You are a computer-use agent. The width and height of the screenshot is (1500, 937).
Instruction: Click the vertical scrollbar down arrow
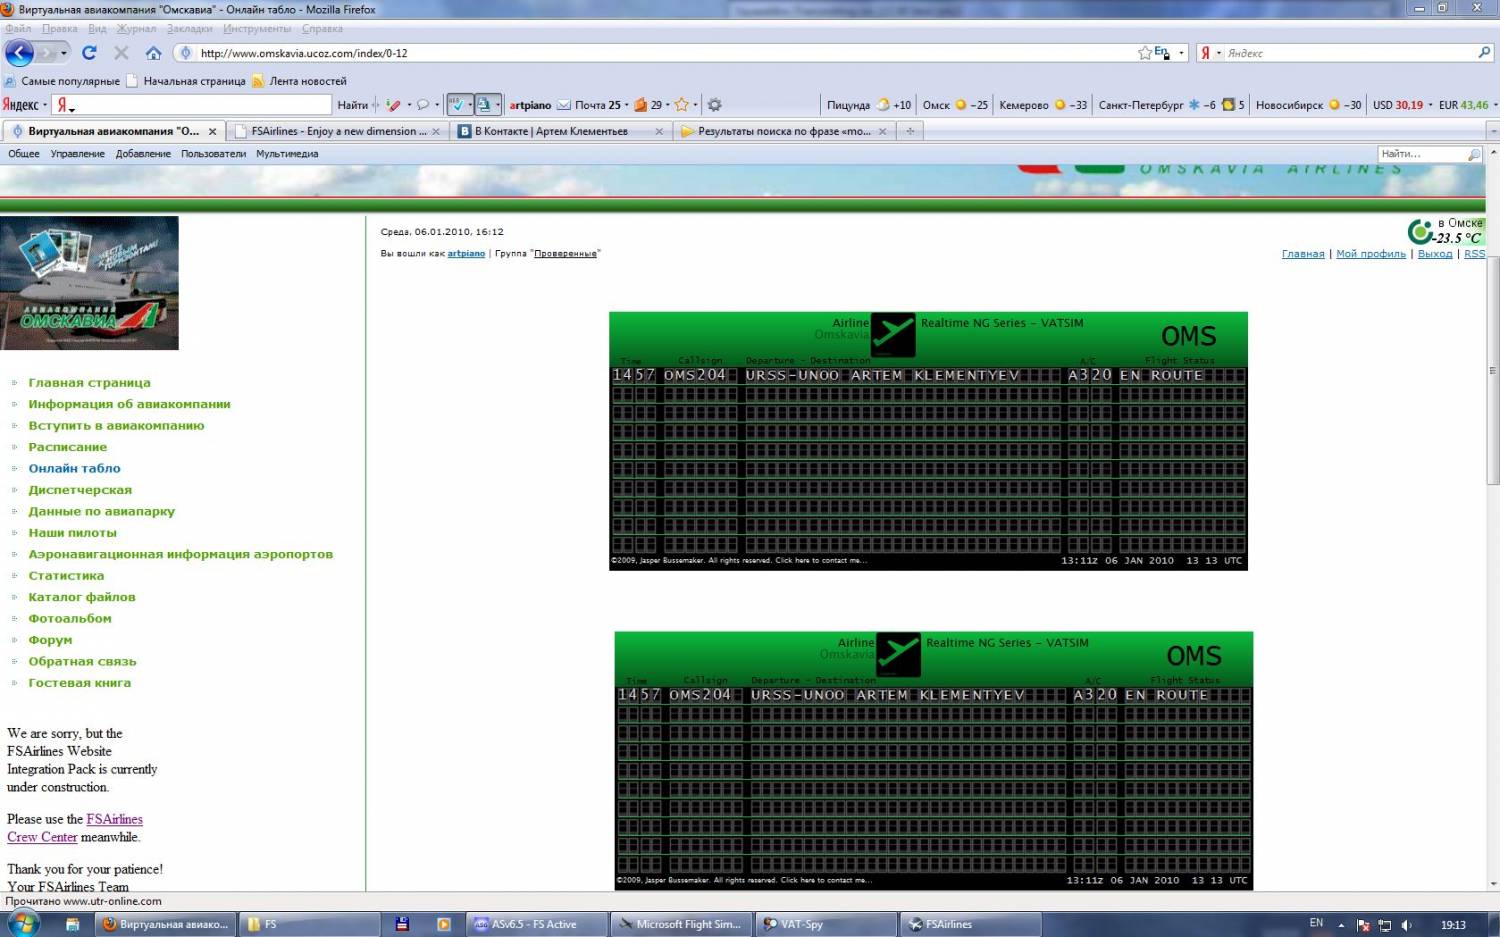tap(1493, 884)
